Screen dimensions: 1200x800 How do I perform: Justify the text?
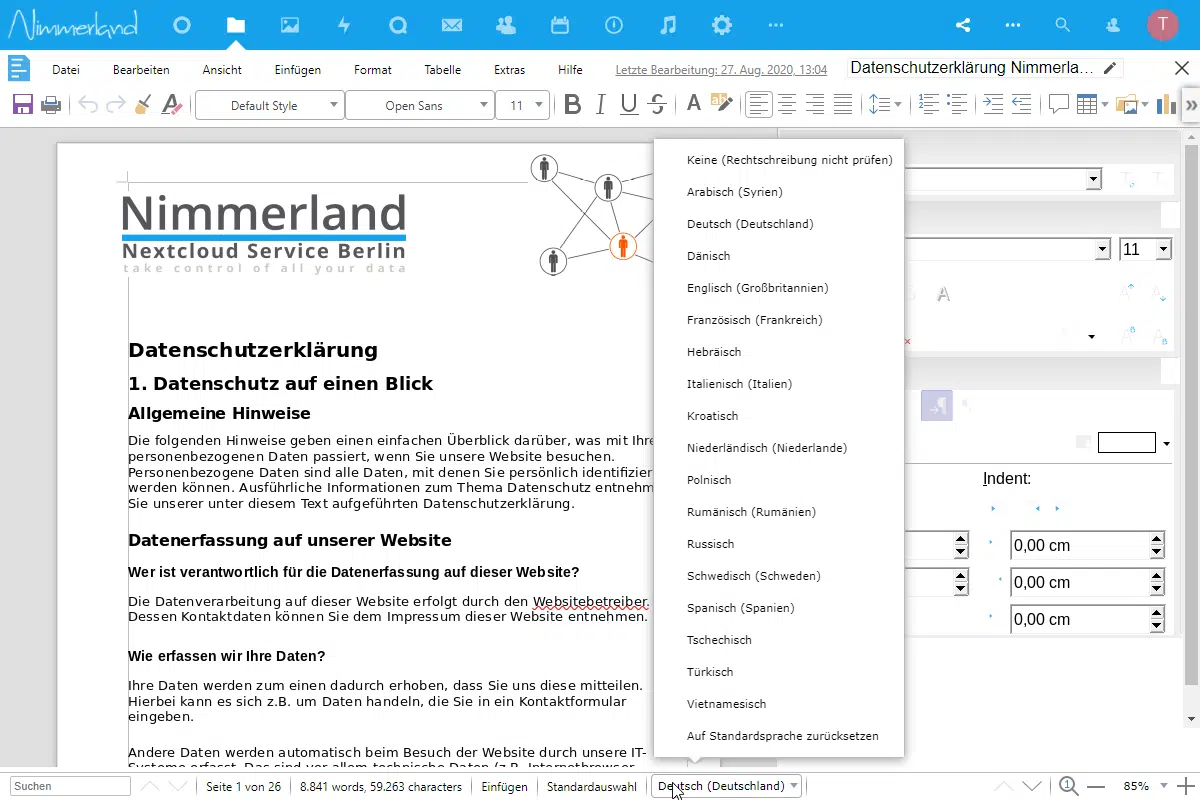pos(844,104)
